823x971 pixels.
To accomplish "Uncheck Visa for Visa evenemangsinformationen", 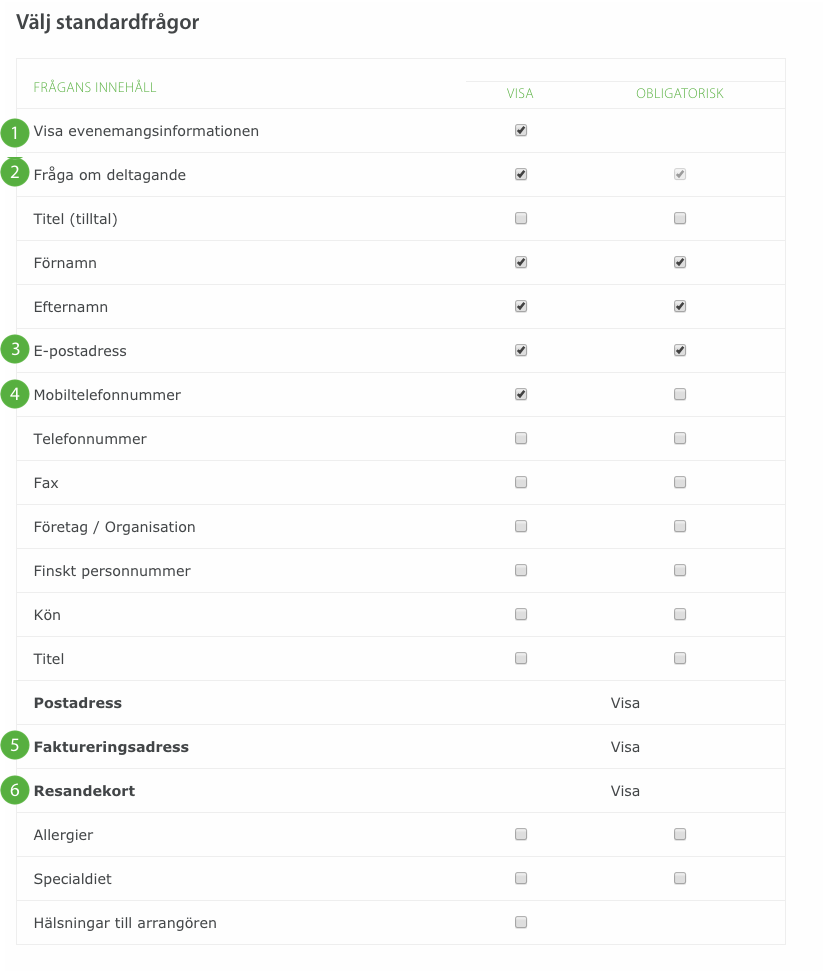I will pyautogui.click(x=521, y=130).
